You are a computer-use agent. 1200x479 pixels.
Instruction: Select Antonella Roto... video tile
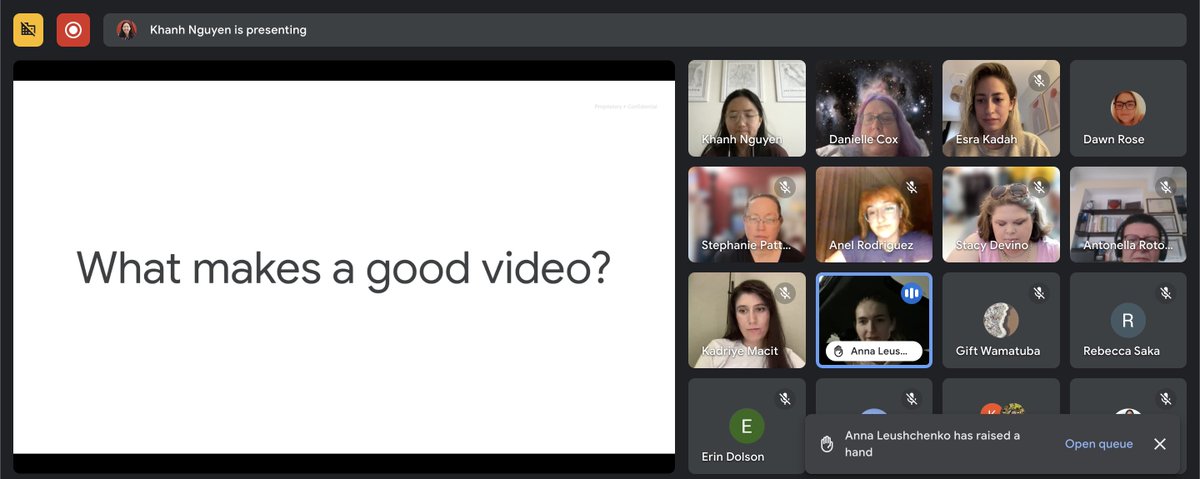click(1128, 214)
